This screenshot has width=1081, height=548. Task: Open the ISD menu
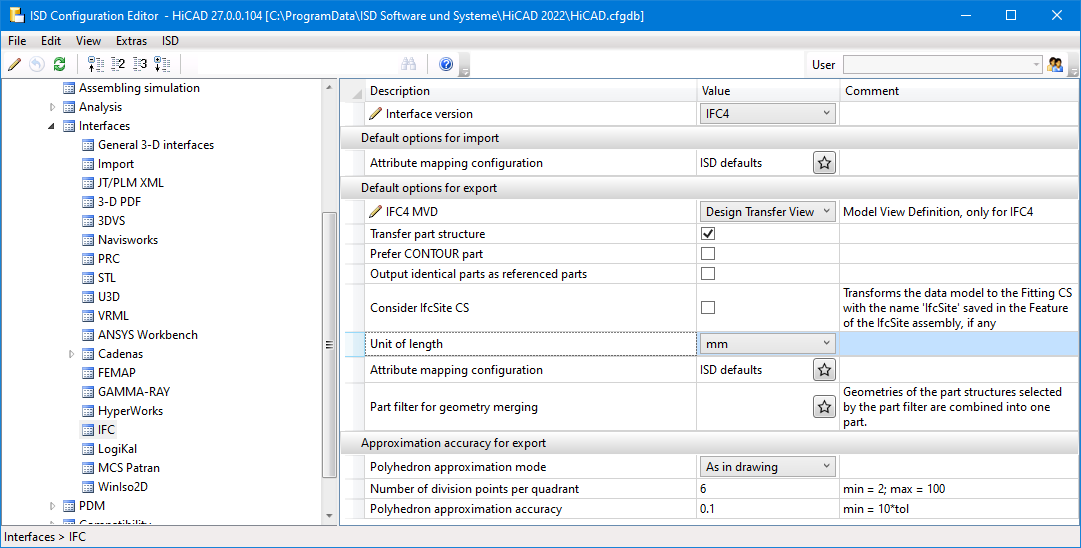[170, 41]
